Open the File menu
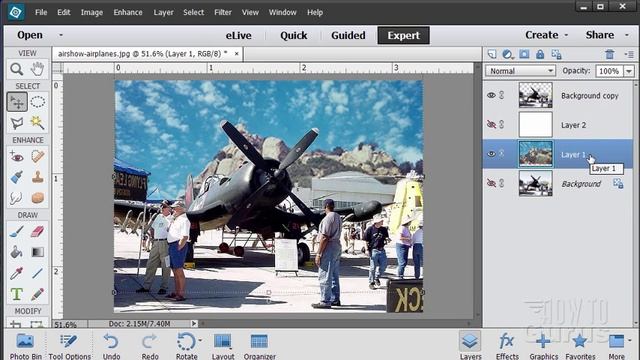This screenshot has width=640, height=360. click(x=41, y=12)
